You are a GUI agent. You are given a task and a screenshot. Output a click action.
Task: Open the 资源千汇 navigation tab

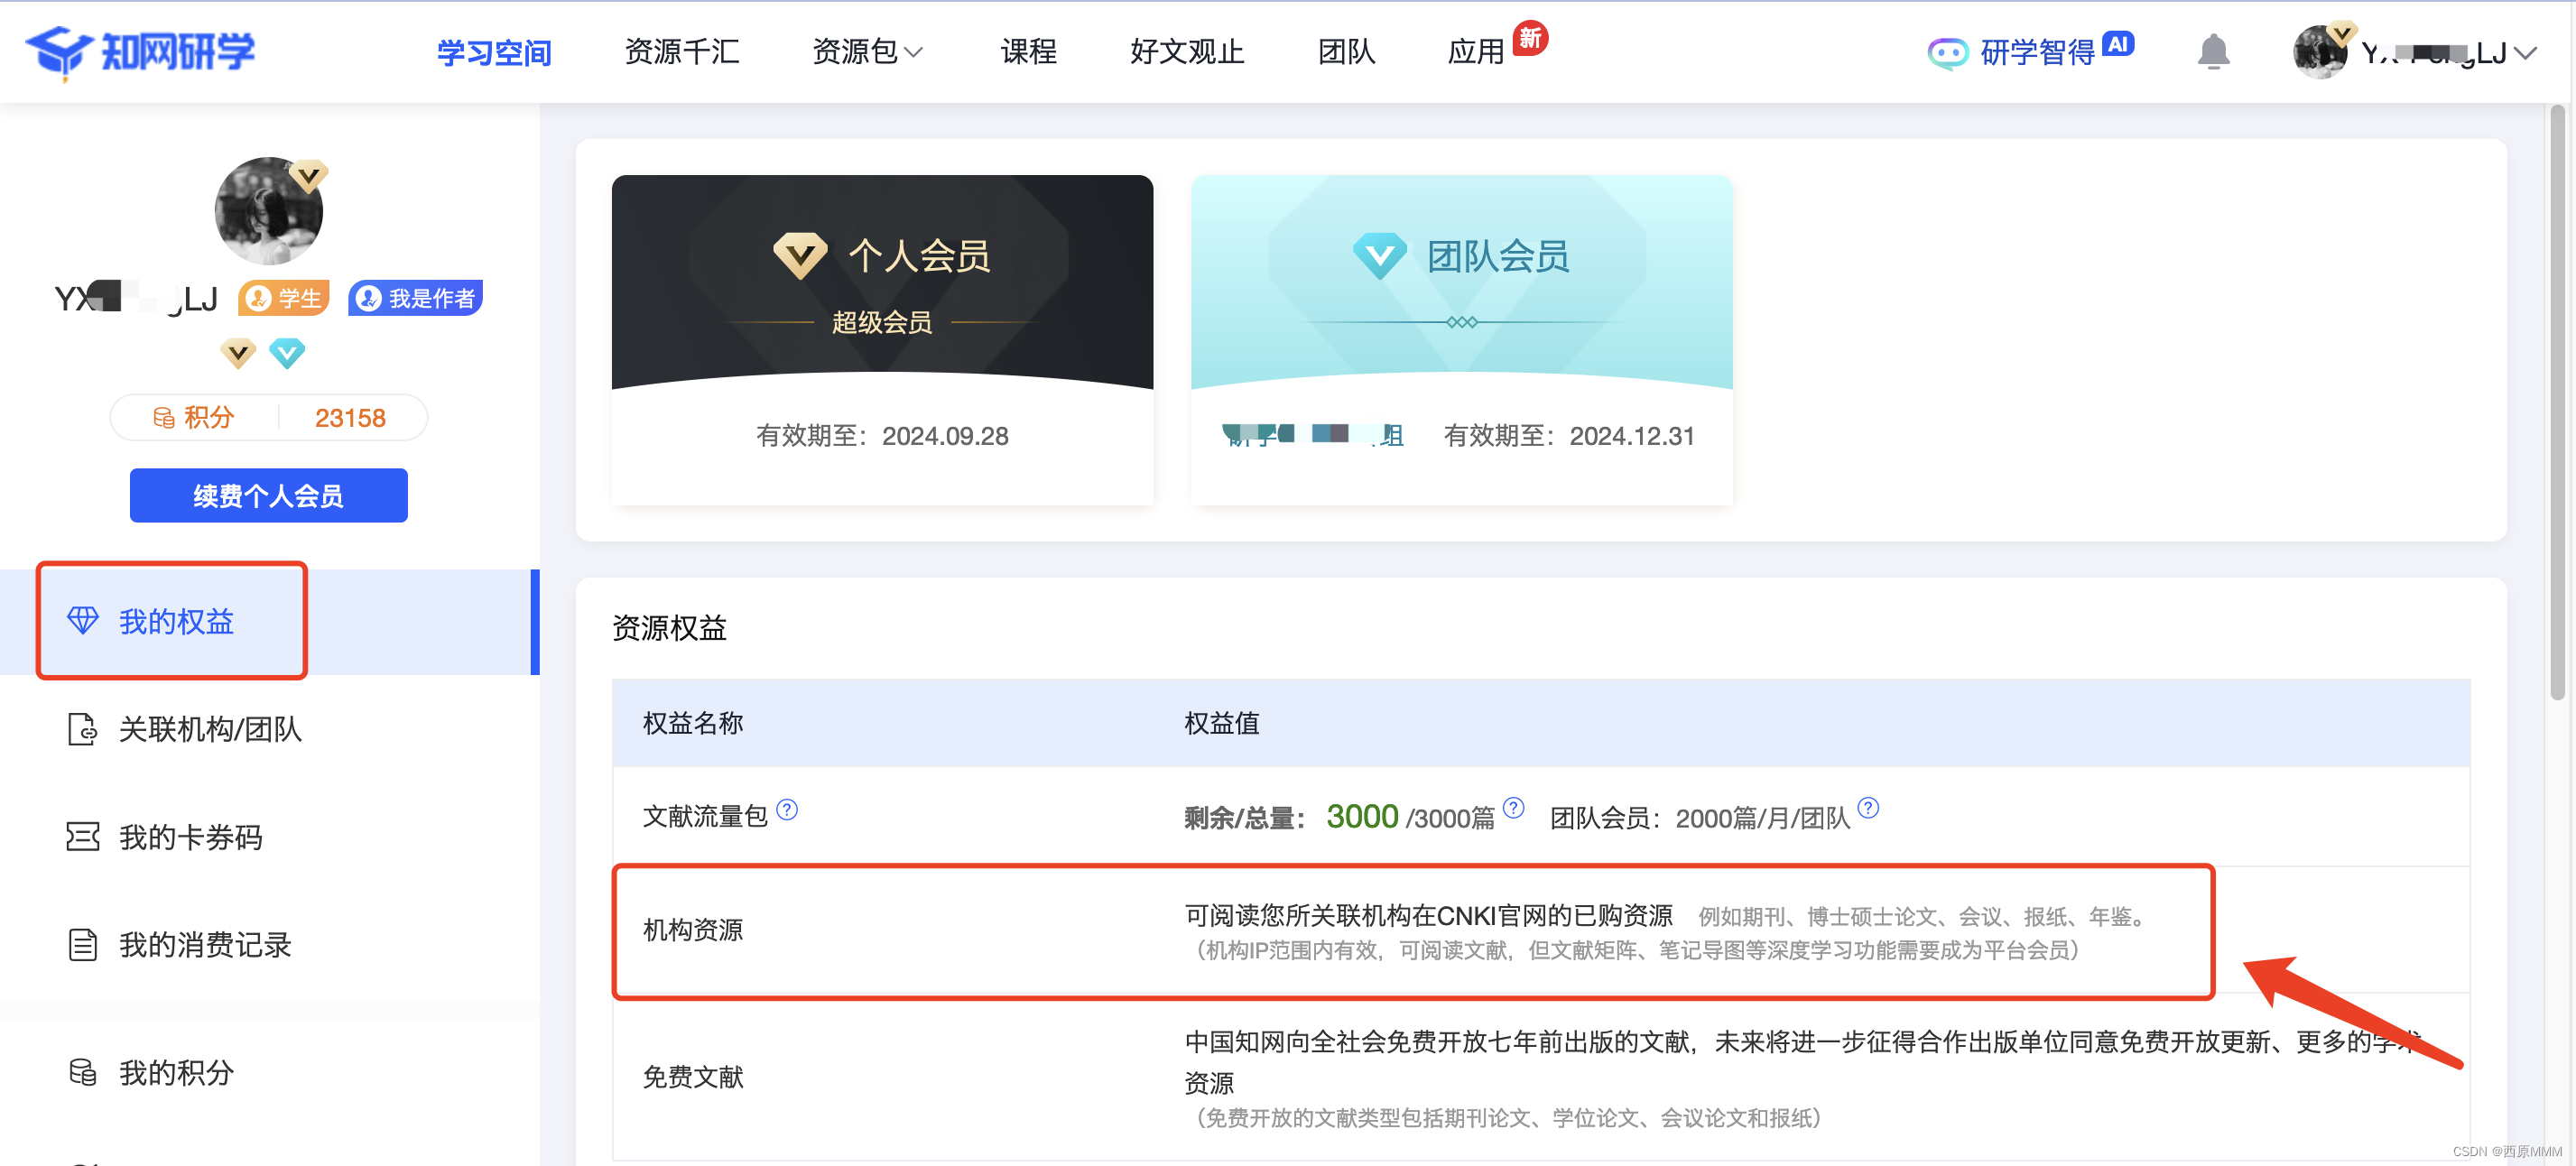(x=681, y=52)
